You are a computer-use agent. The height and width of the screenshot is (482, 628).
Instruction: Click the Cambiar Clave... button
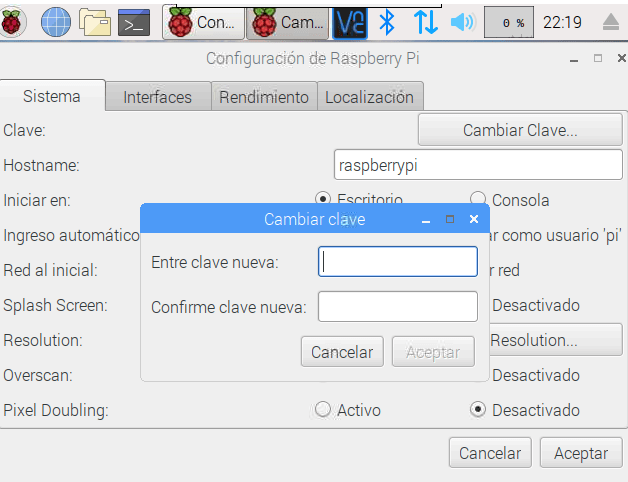click(520, 130)
